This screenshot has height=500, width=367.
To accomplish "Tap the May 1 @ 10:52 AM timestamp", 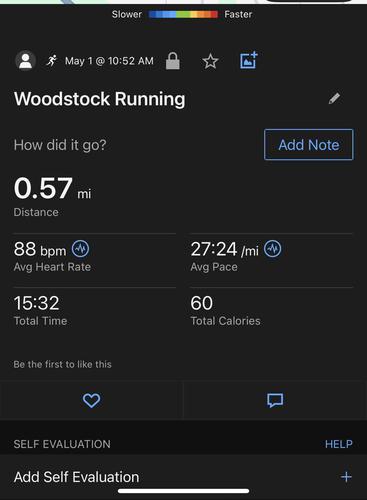I will [109, 61].
